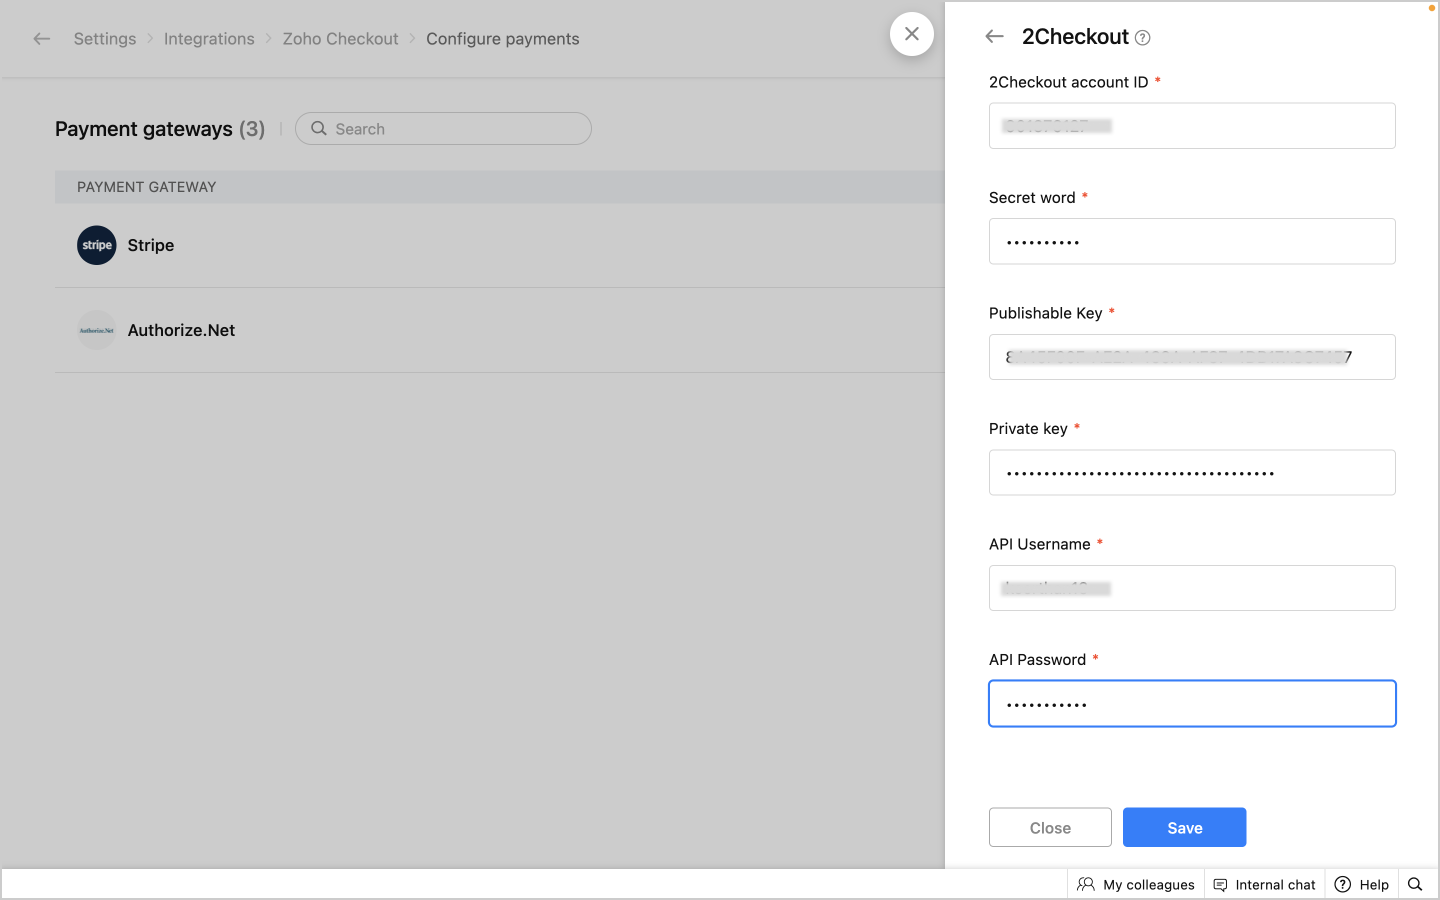Go to Integrations breadcrumb
This screenshot has height=900, width=1440.
(x=209, y=39)
